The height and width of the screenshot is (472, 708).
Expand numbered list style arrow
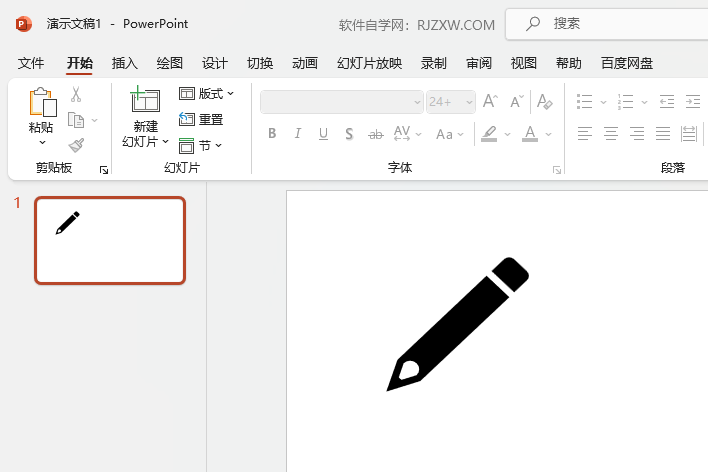click(644, 102)
